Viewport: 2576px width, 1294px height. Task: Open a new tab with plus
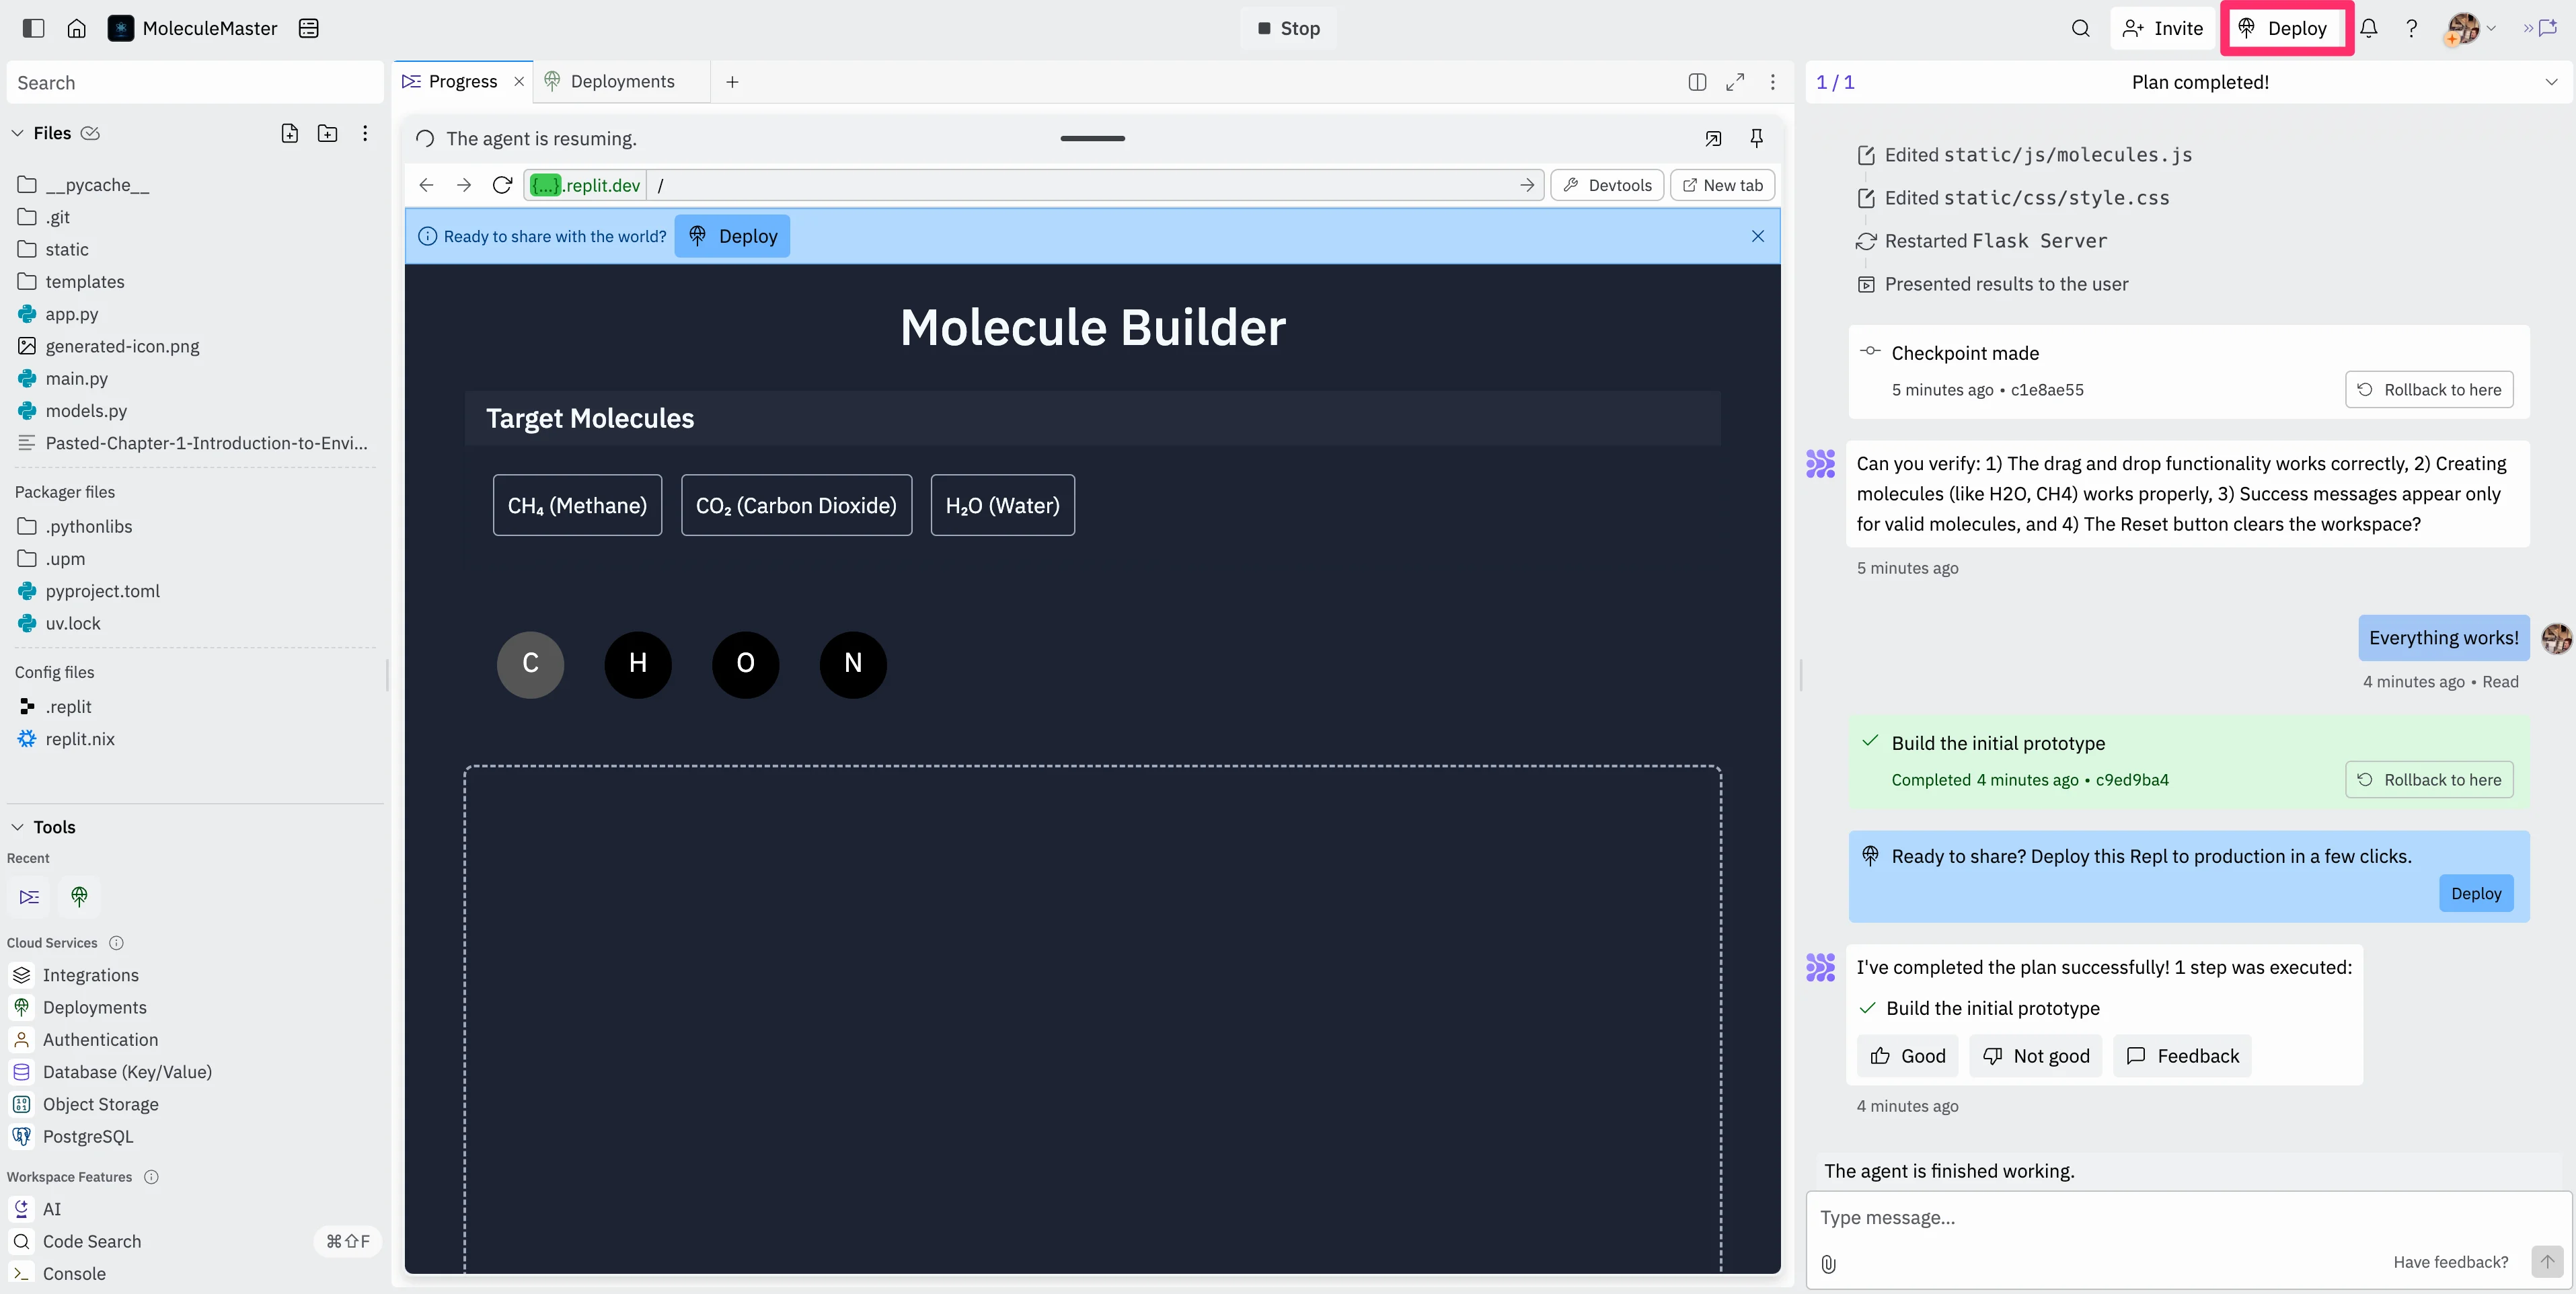click(x=732, y=82)
